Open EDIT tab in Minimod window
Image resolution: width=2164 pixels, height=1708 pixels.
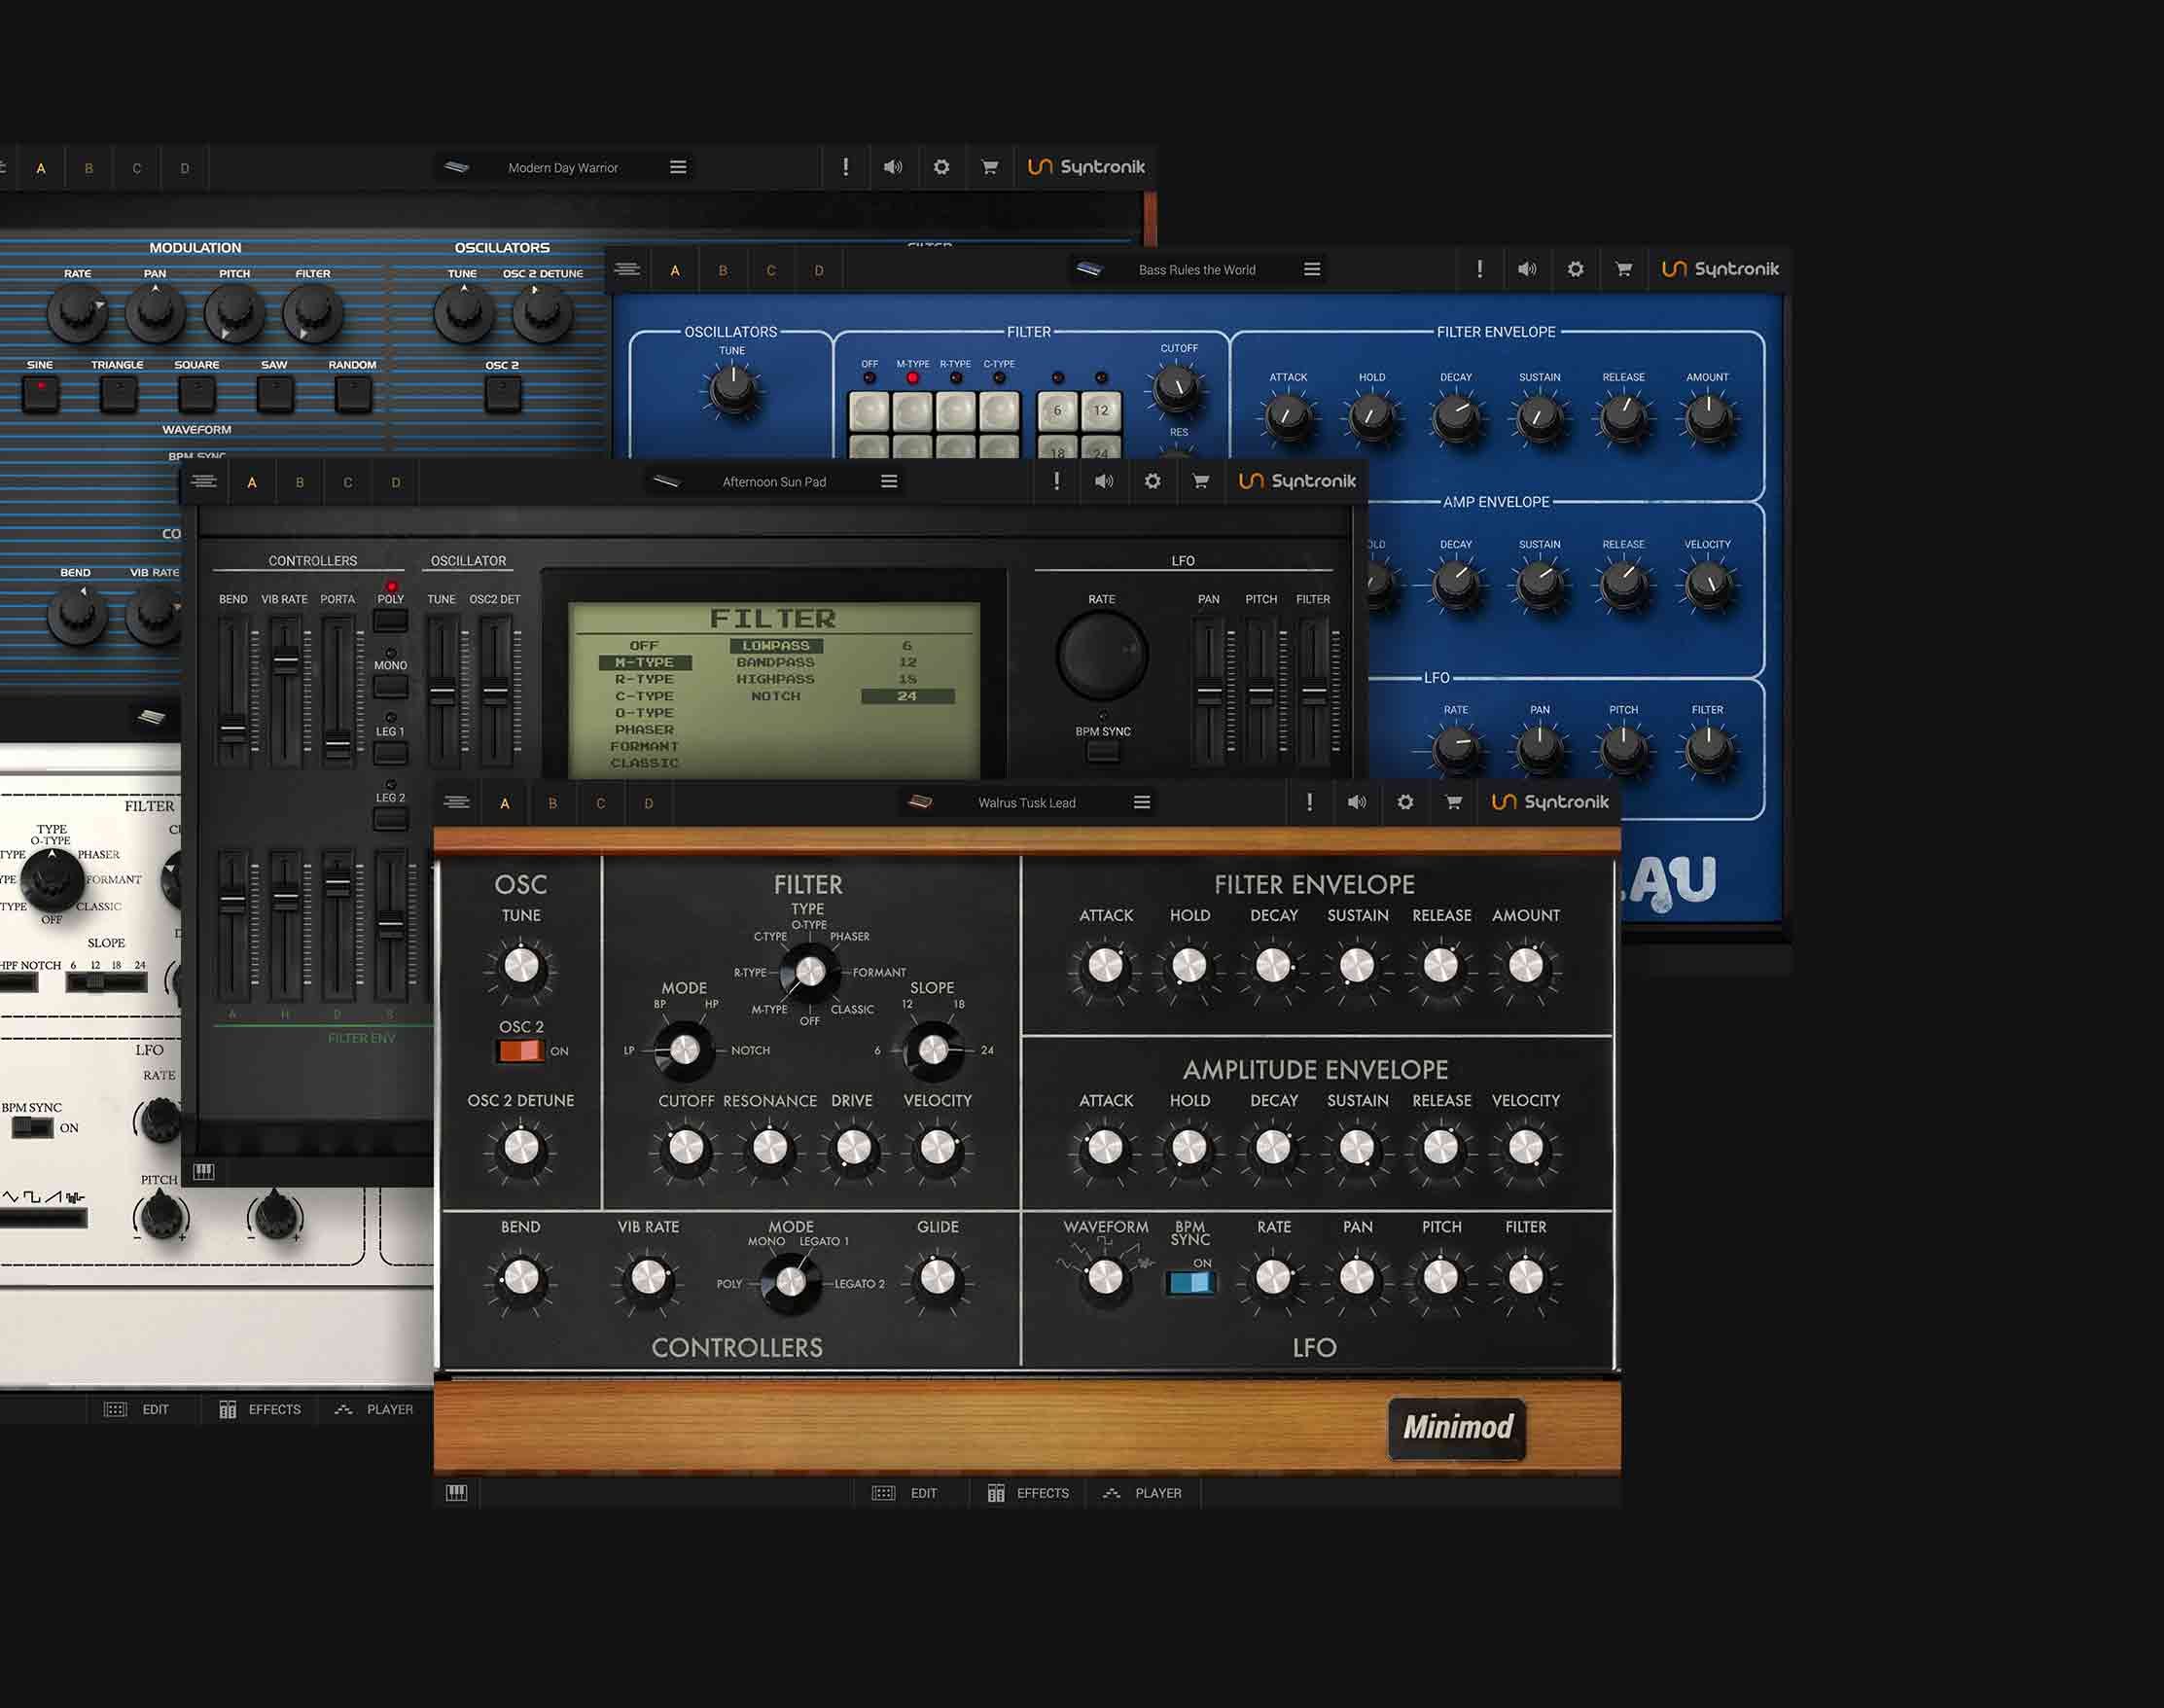[x=905, y=1493]
